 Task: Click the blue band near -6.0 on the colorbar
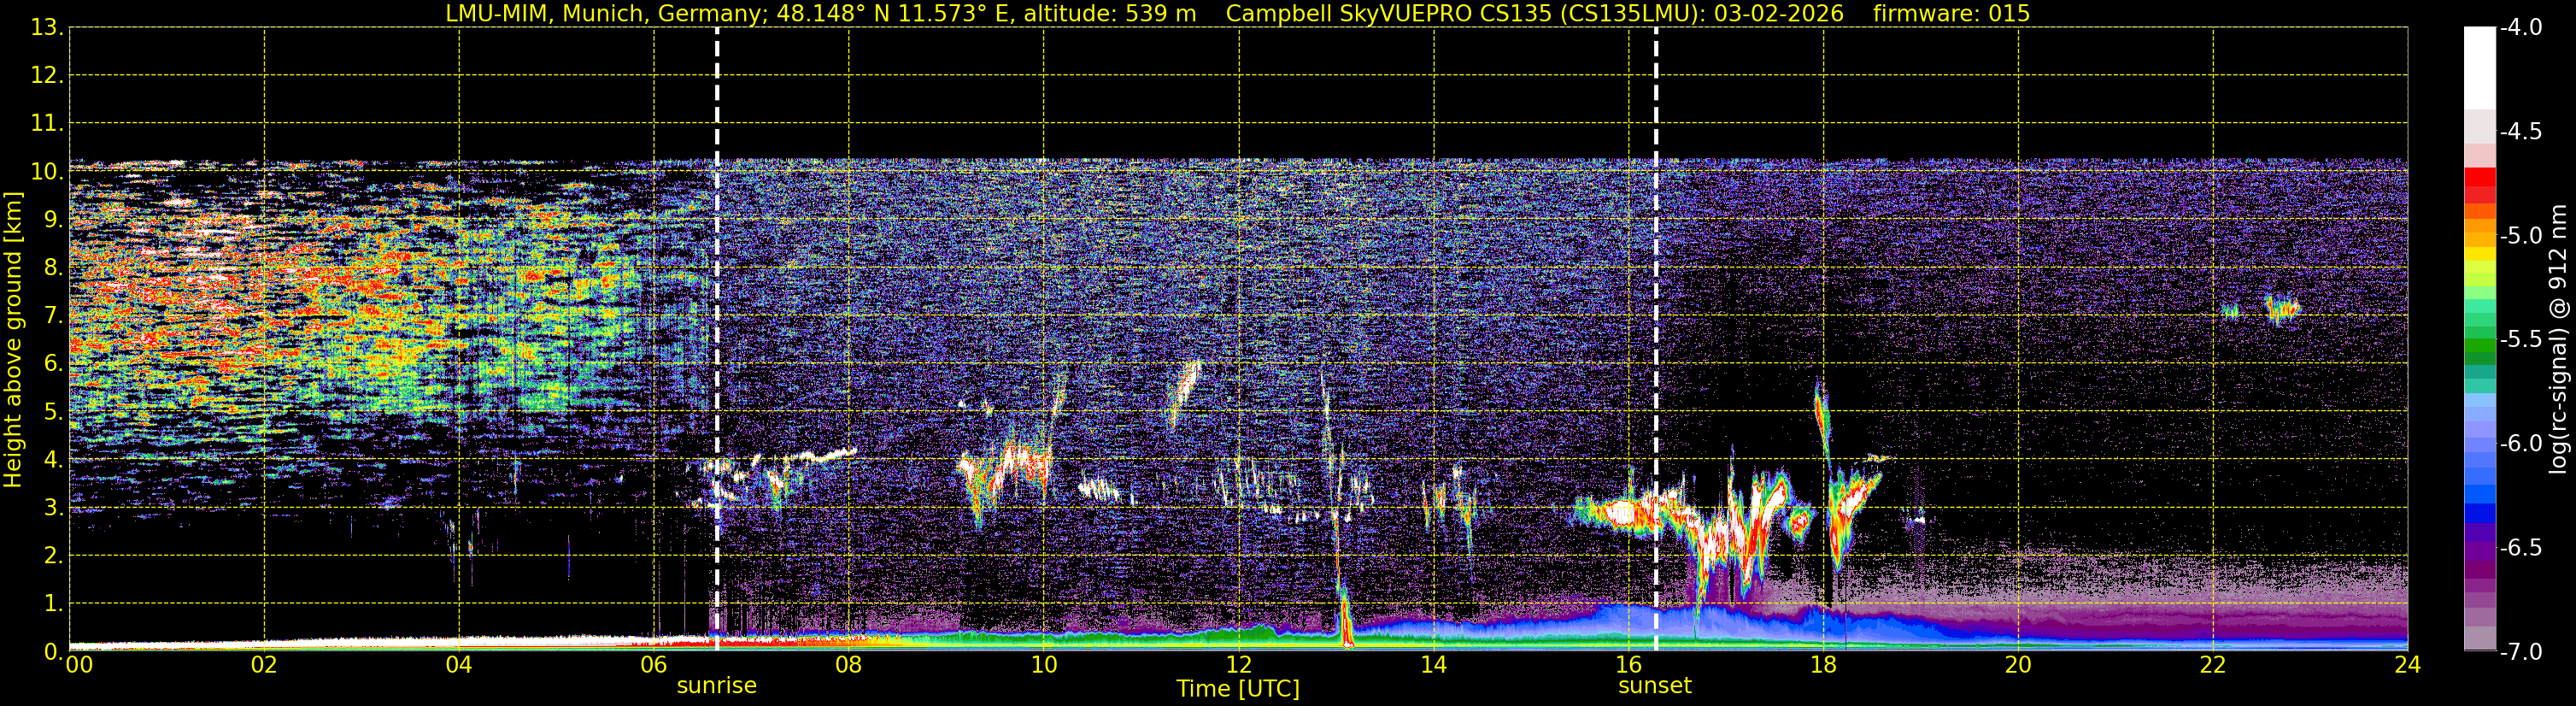[2479, 444]
